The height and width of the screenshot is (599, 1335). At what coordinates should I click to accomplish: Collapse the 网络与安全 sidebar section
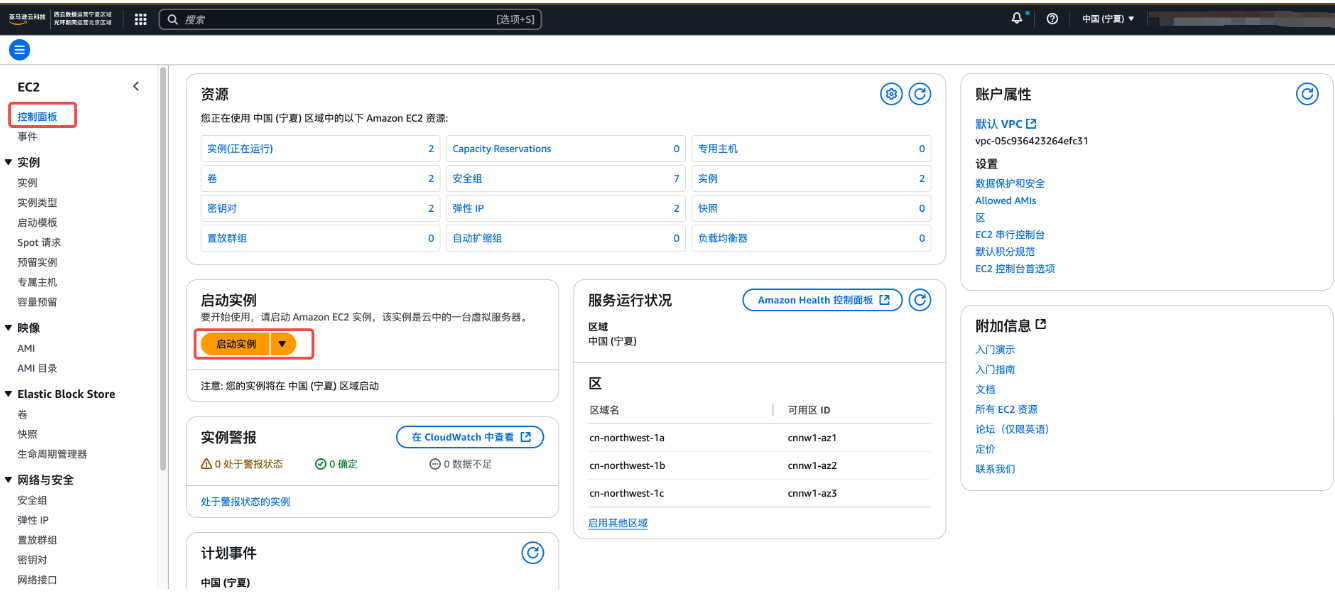point(9,480)
